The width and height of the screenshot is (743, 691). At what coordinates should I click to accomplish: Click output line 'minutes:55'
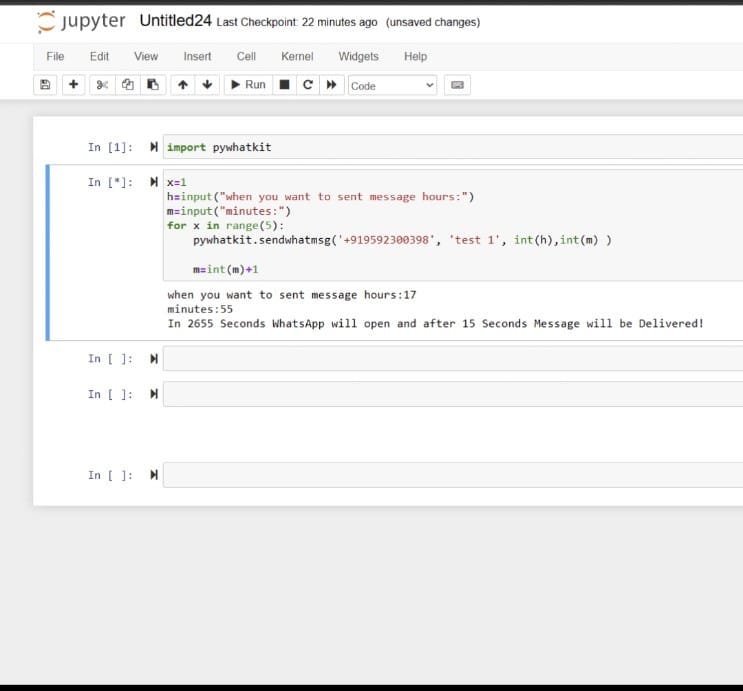(200, 309)
